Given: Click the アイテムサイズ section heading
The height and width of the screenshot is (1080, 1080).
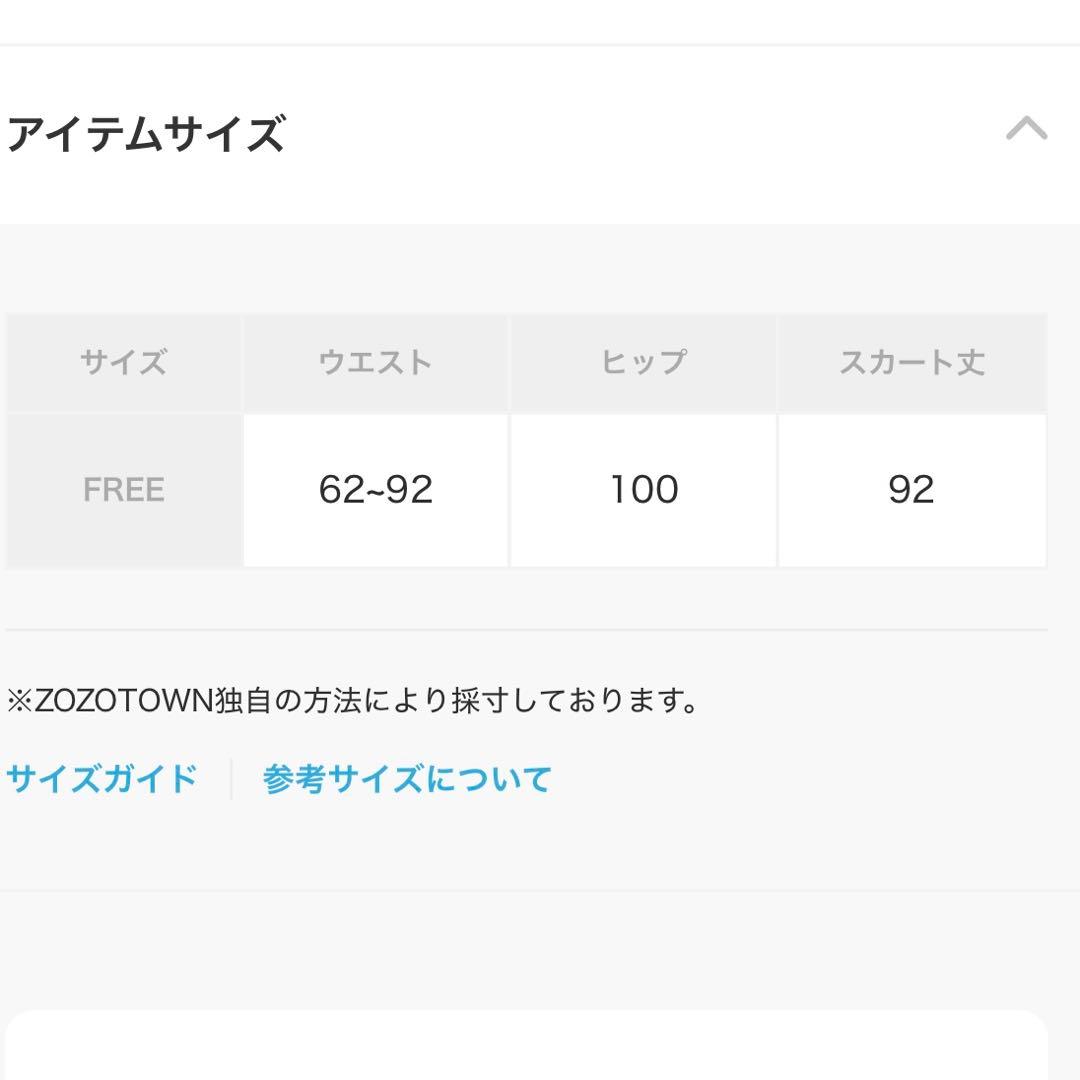Looking at the screenshot, I should pyautogui.click(x=146, y=133).
